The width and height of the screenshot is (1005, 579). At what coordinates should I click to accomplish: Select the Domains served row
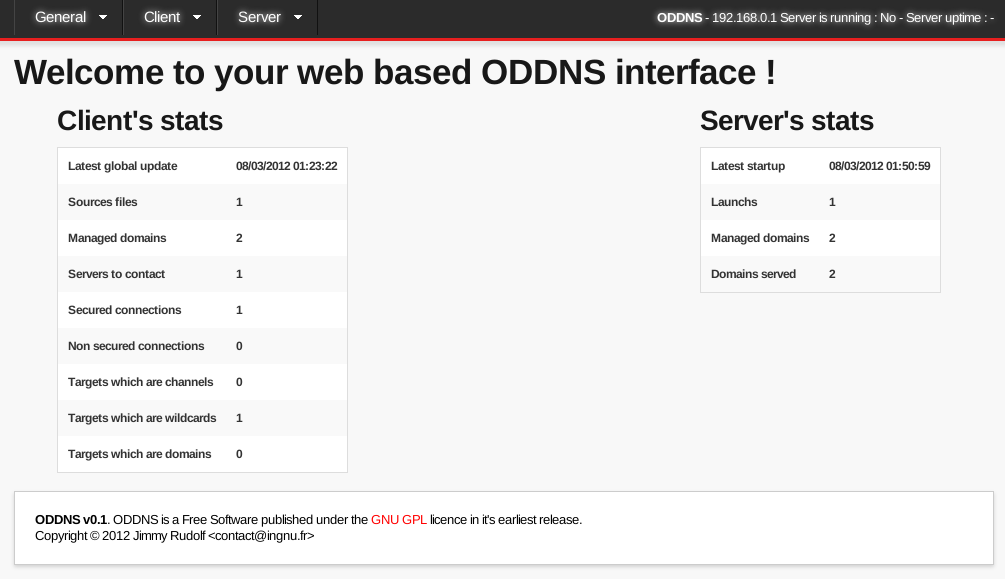[820, 274]
